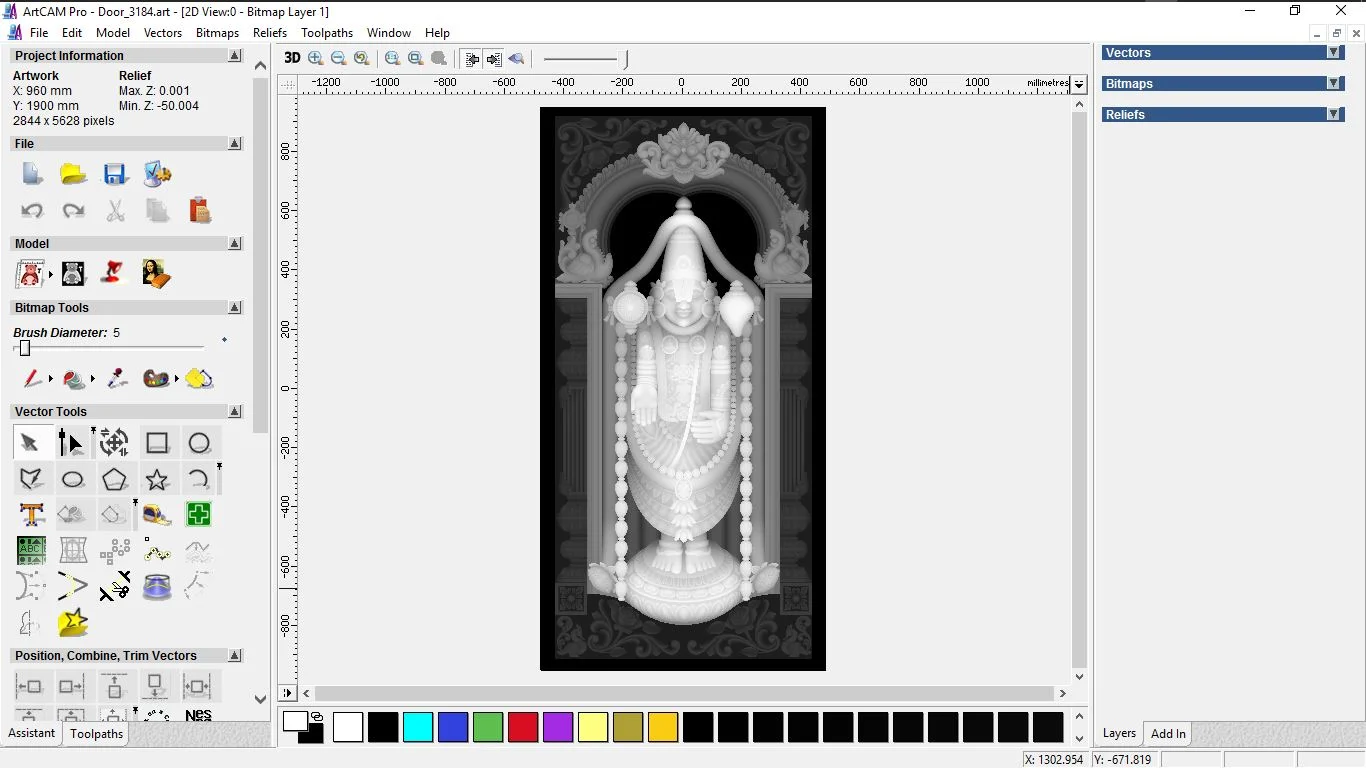The width and height of the screenshot is (1366, 768).
Task: Collapse the Bitmap Tools section
Action: pyautogui.click(x=235, y=308)
